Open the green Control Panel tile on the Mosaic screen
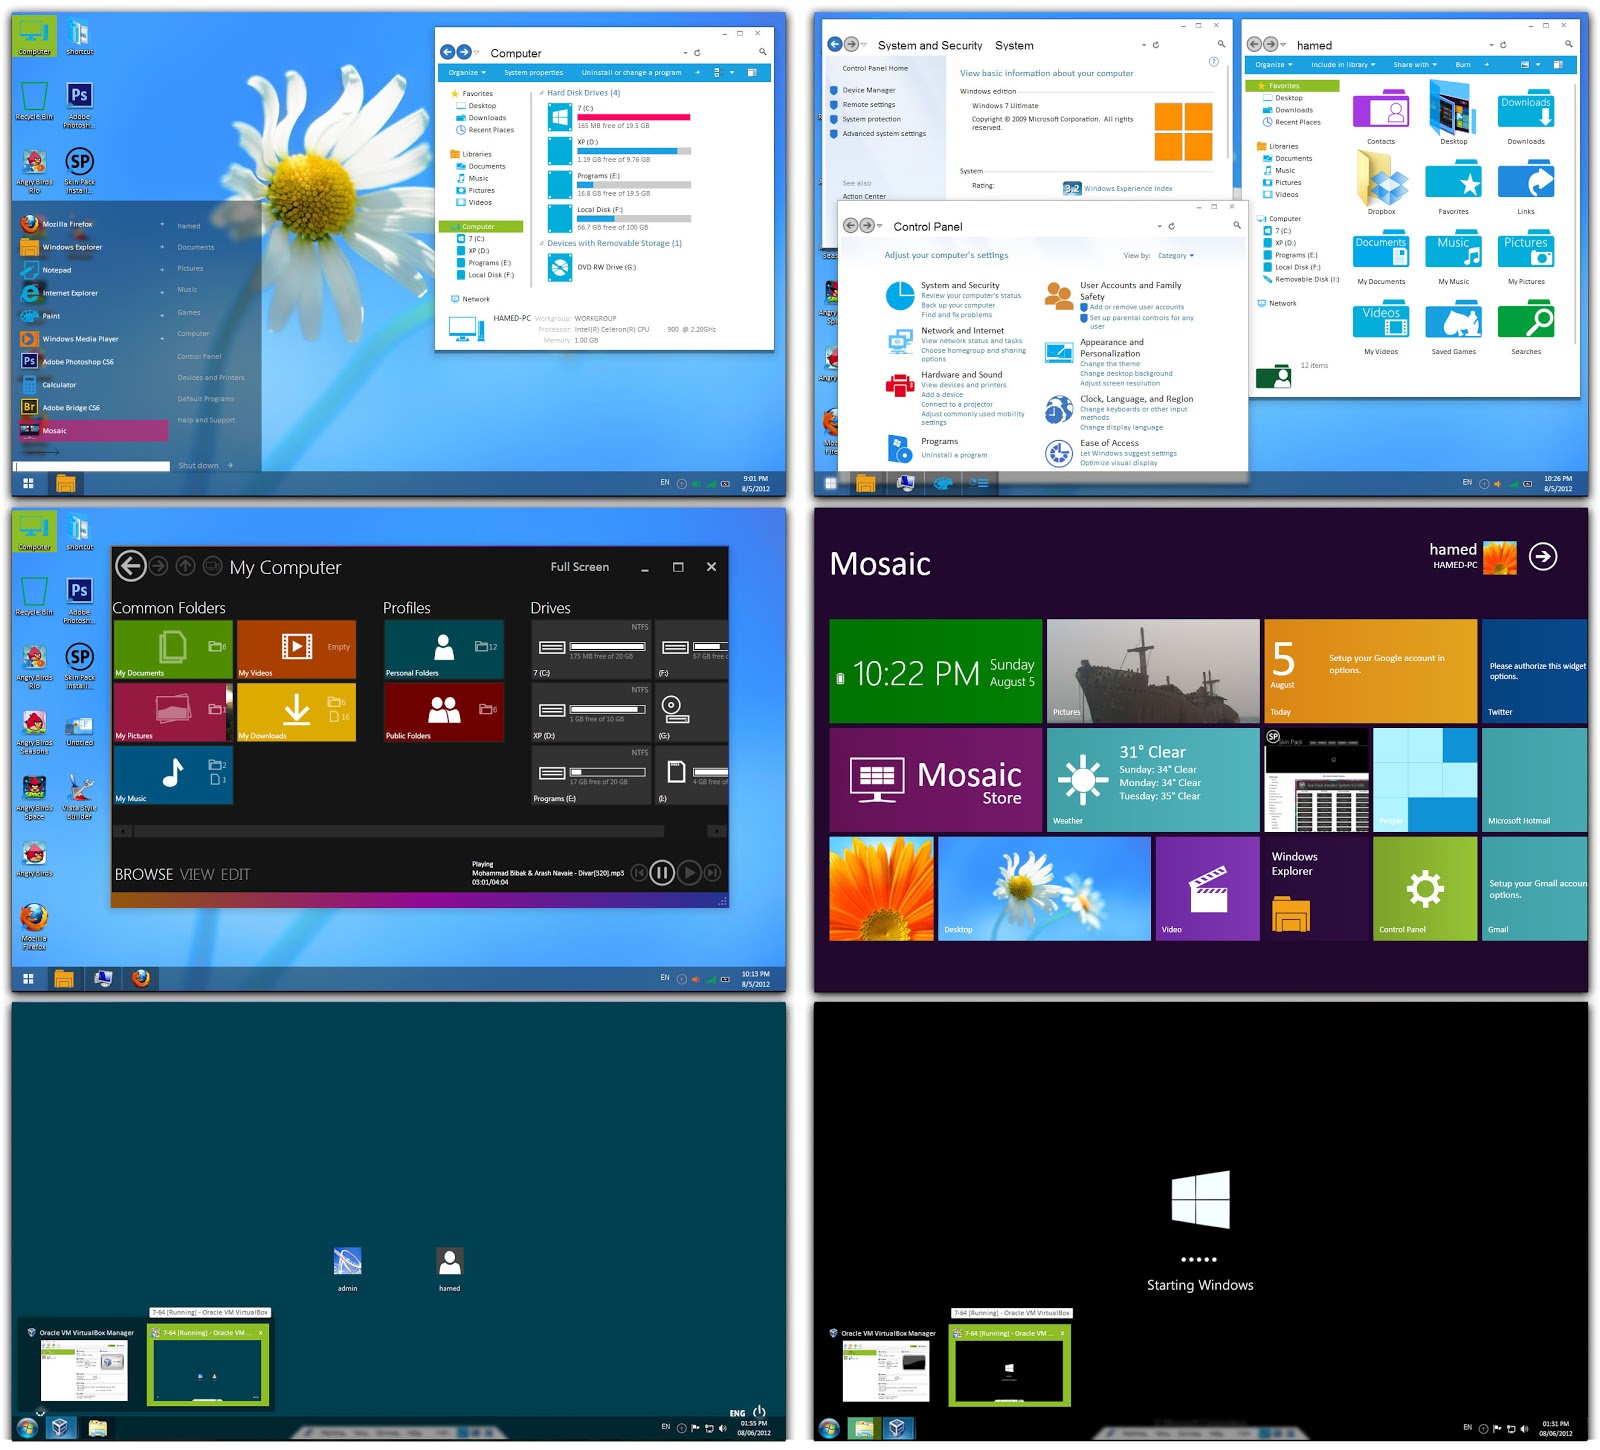Image resolution: width=1600 pixels, height=1450 pixels. coord(1425,888)
